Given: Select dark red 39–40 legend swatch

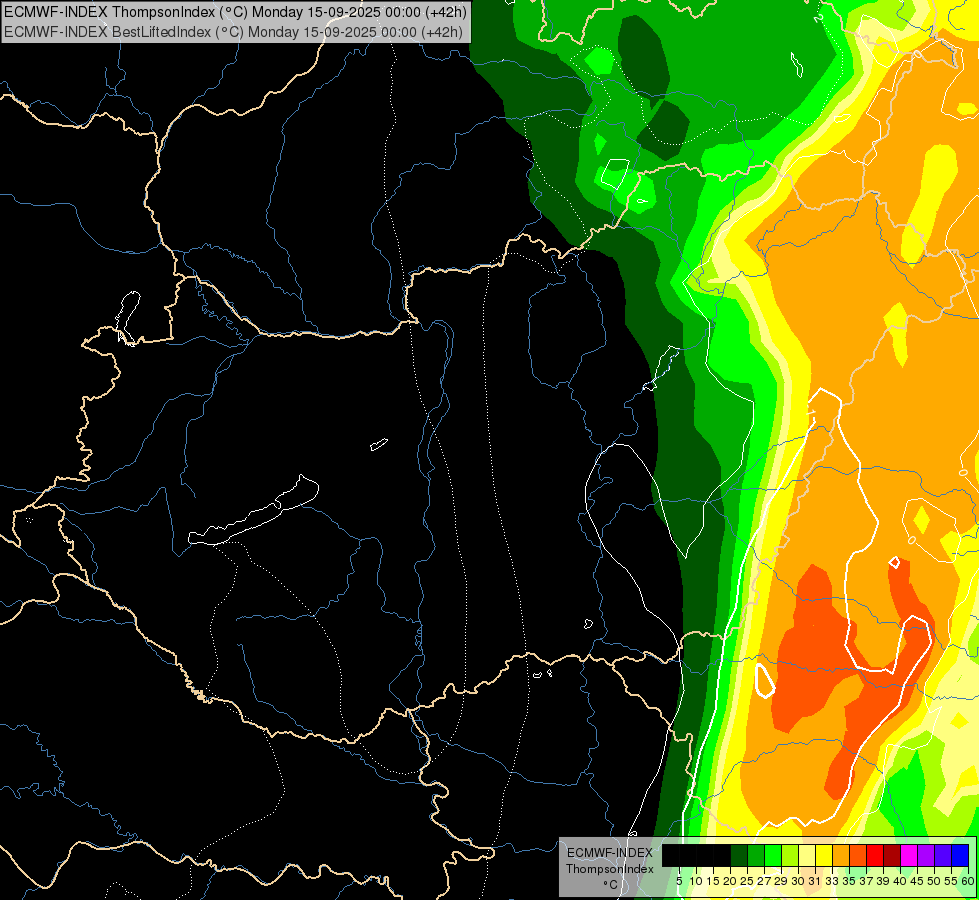Looking at the screenshot, I should click(892, 855).
